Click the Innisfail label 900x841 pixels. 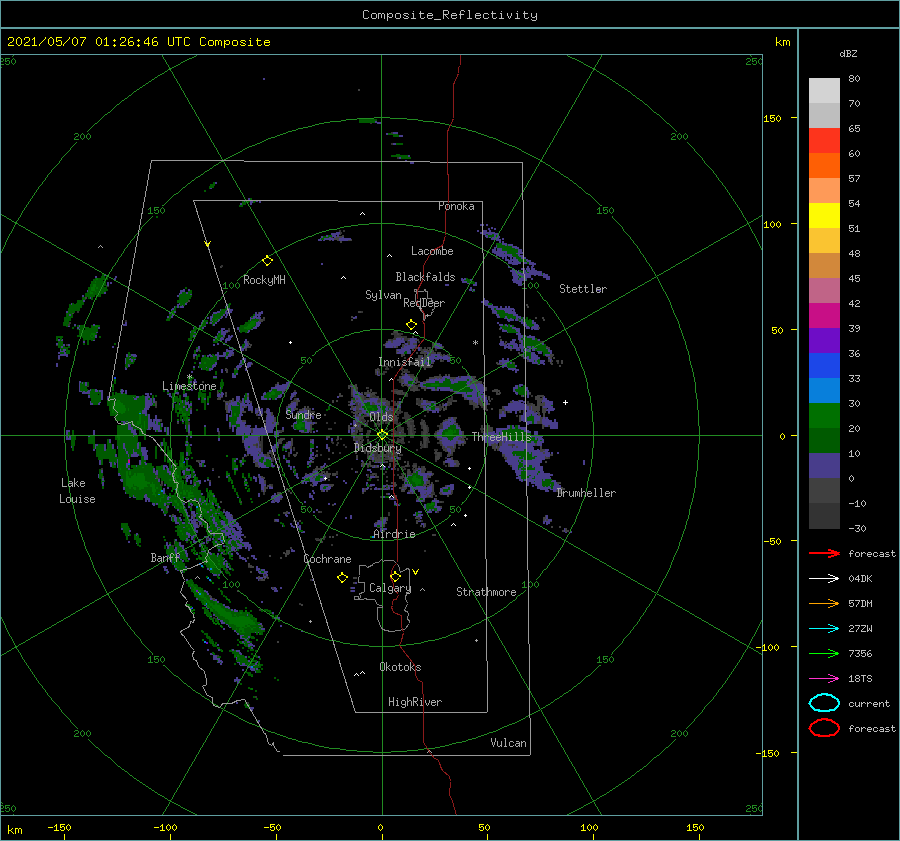404,362
